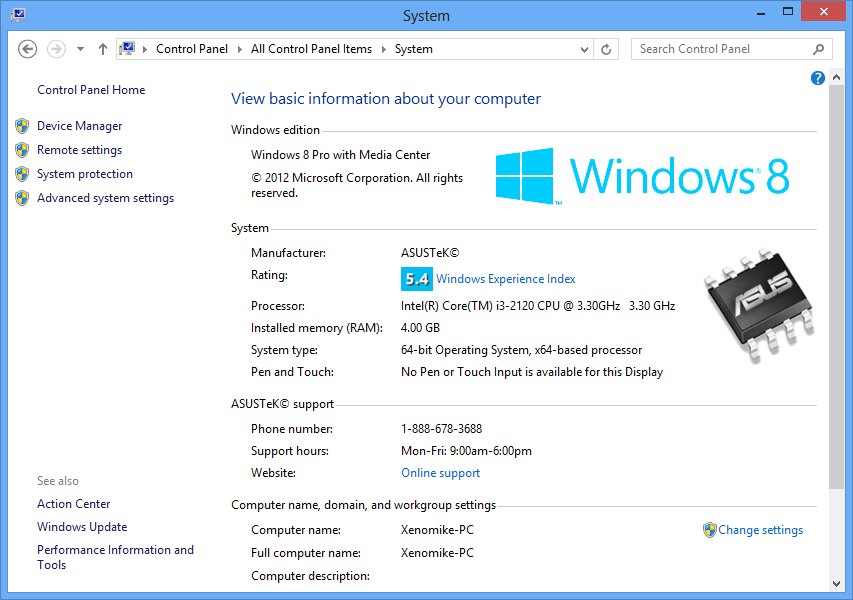The width and height of the screenshot is (853, 600).
Task: Open System protection
Action: [x=85, y=174]
